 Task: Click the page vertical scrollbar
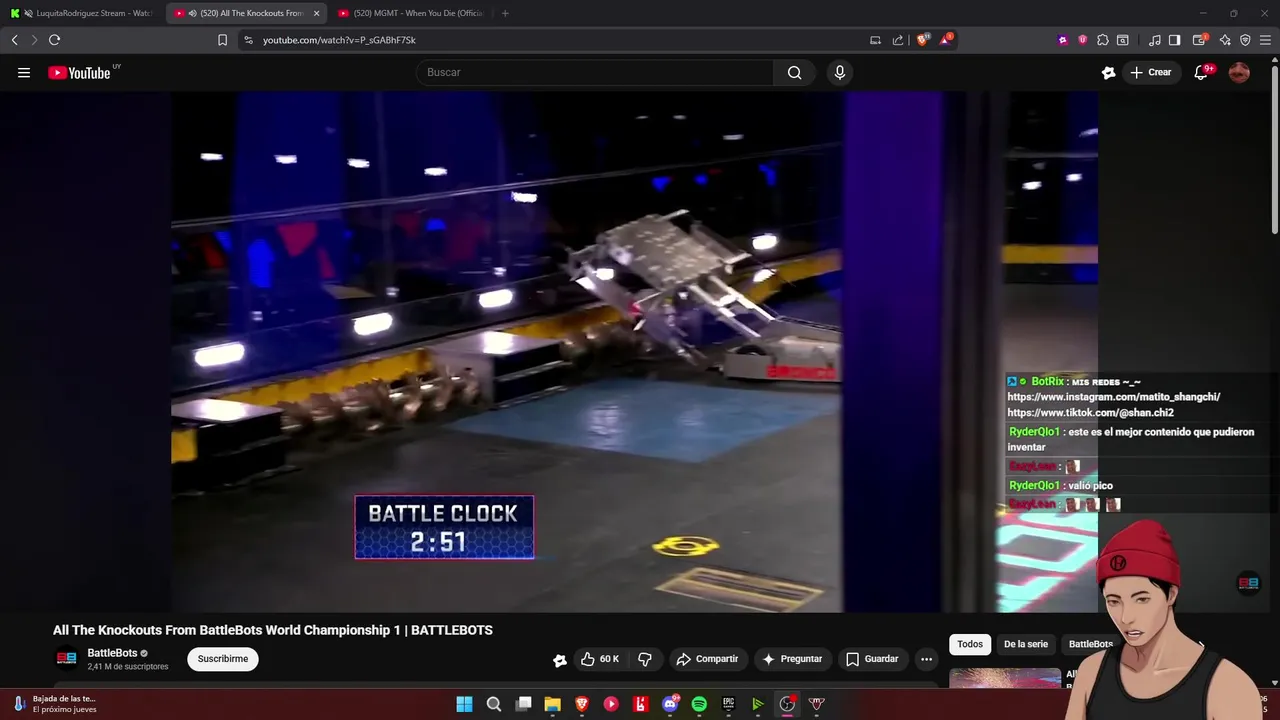point(1274,150)
